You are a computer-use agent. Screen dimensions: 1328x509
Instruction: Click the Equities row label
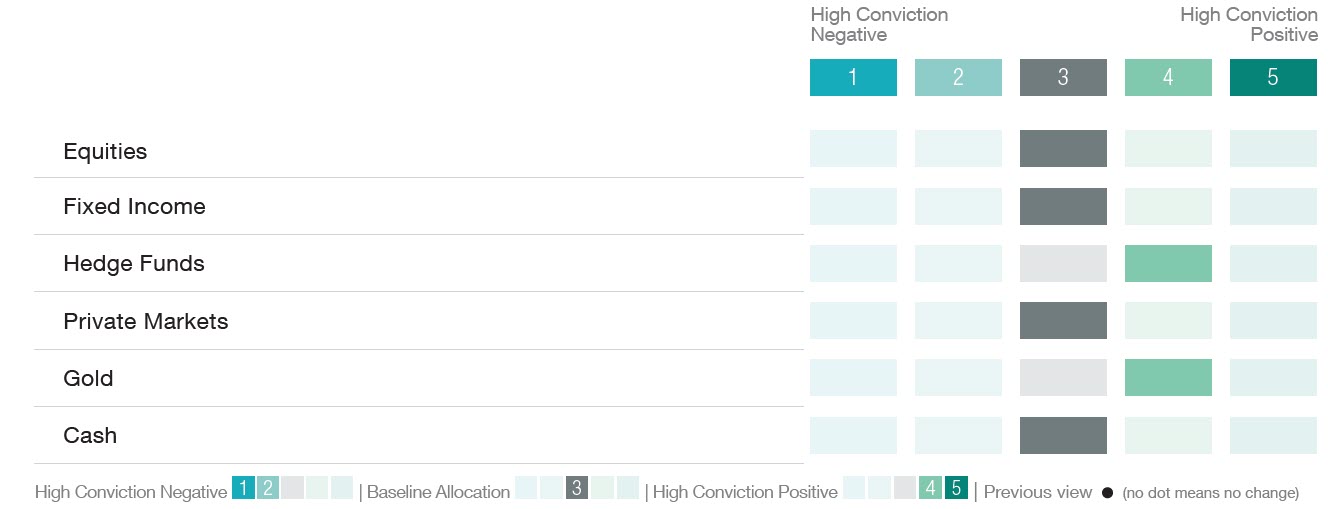pyautogui.click(x=105, y=152)
